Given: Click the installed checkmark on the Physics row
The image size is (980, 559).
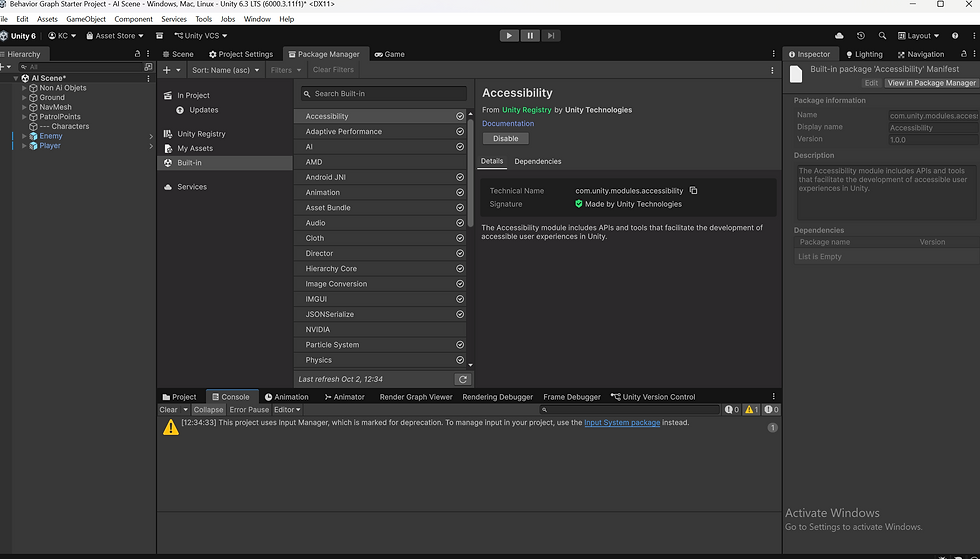Looking at the screenshot, I should pos(460,360).
